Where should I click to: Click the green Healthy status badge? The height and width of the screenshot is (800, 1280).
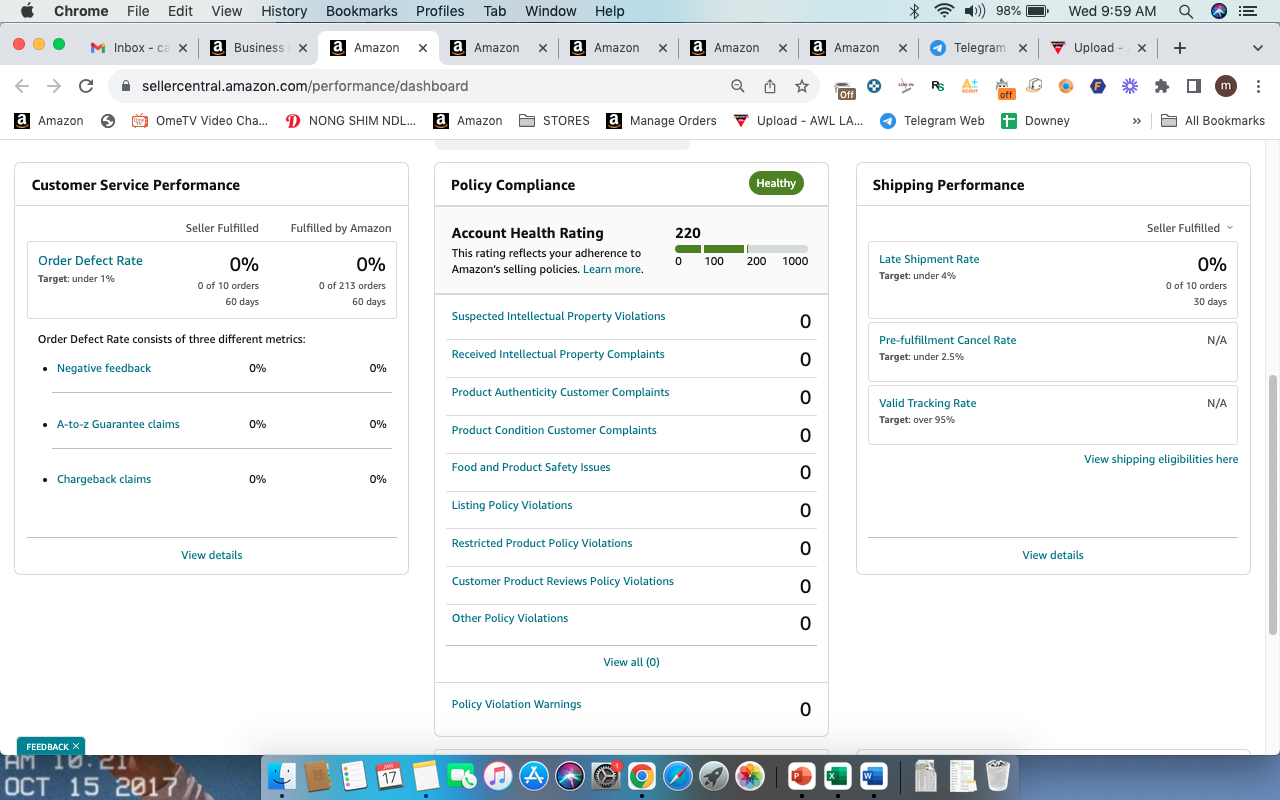776,183
